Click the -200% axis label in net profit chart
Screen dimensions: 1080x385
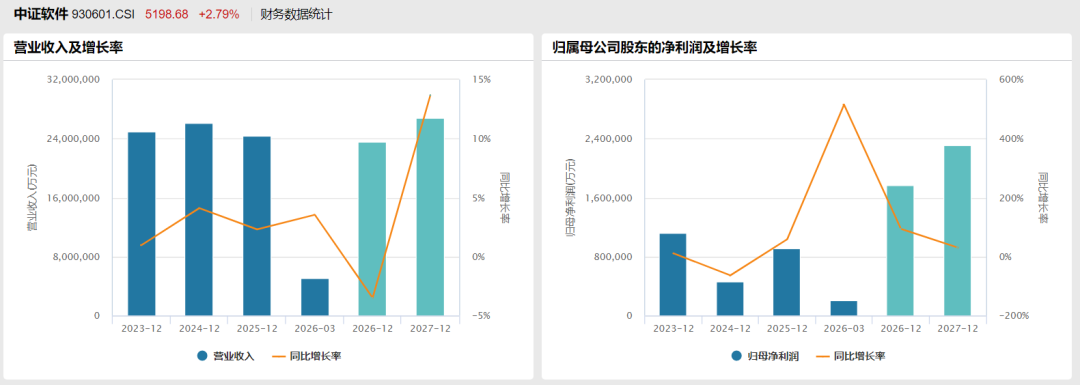click(1016, 316)
